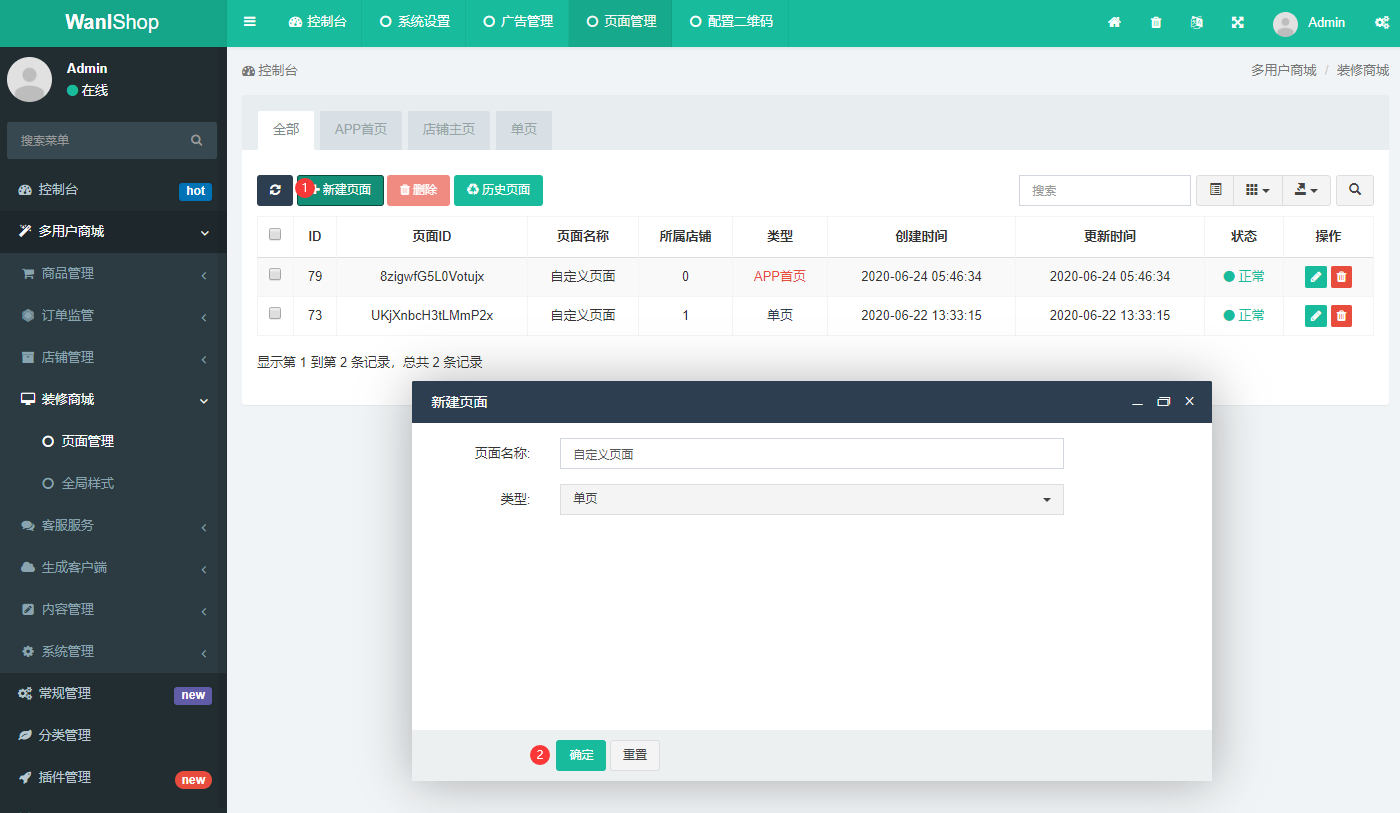Select the 单页 filter tab
1400x813 pixels.
(x=524, y=130)
